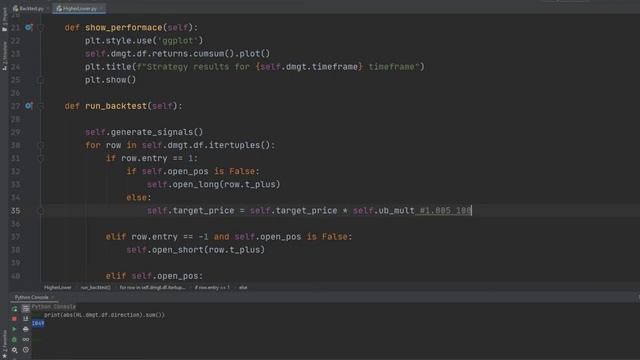Collapse run_backtest method fold on line 27
The image size is (640, 360).
pos(41,106)
